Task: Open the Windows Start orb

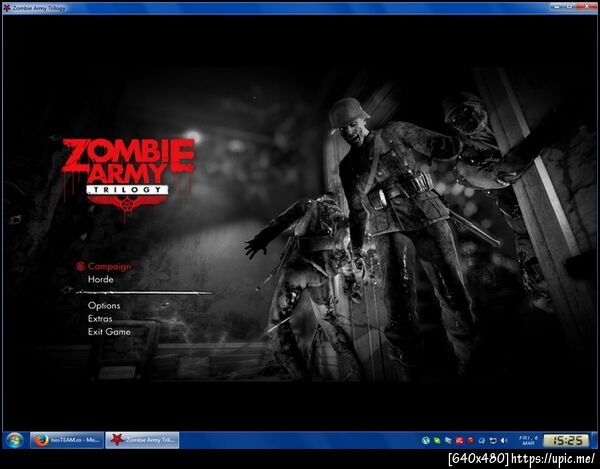Action: pos(15,440)
